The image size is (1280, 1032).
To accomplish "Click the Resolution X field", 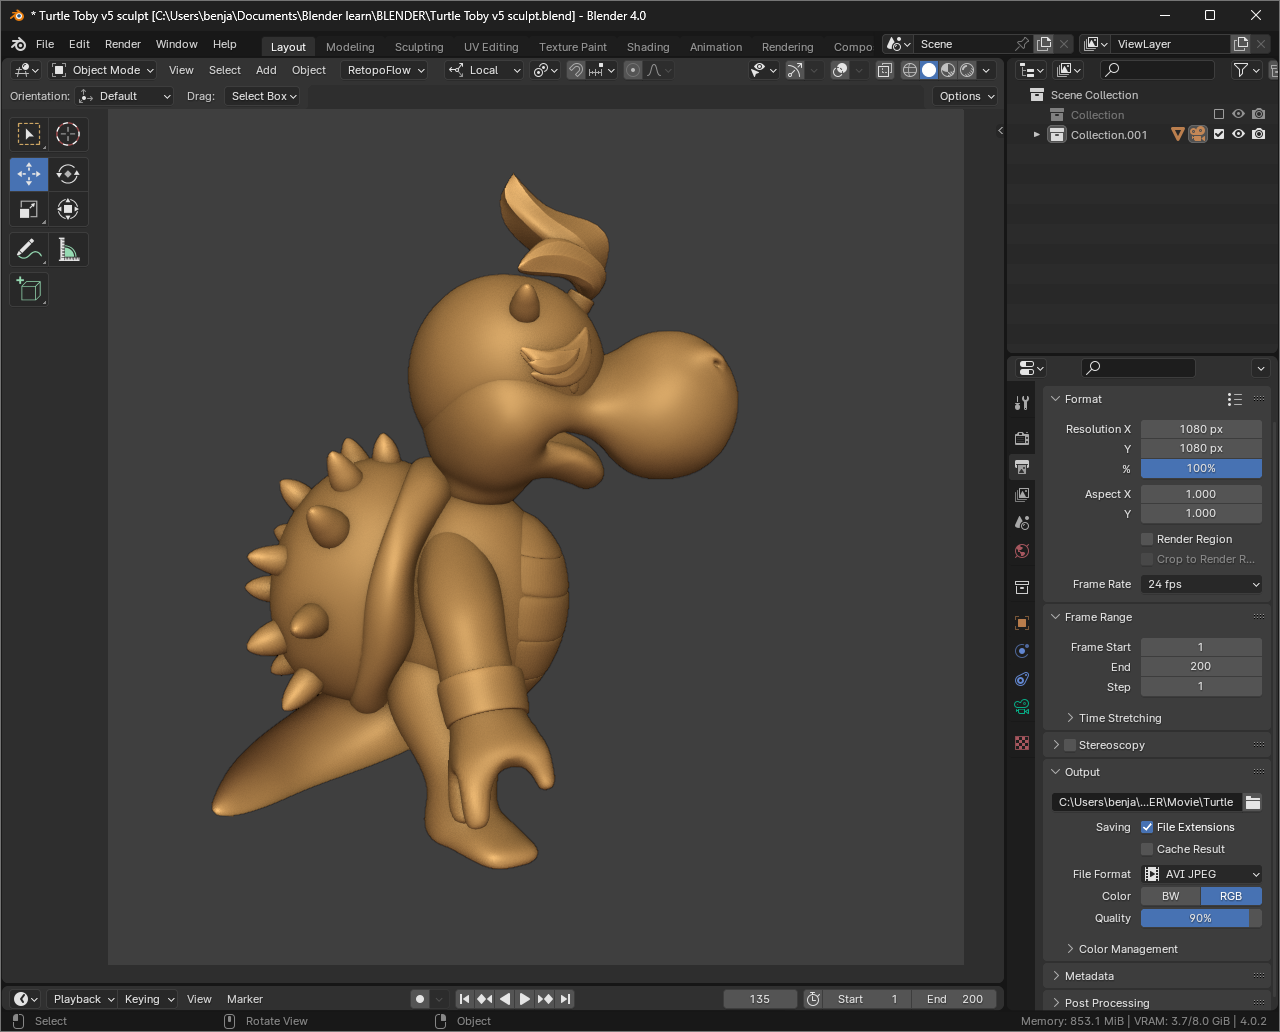I will (1201, 429).
